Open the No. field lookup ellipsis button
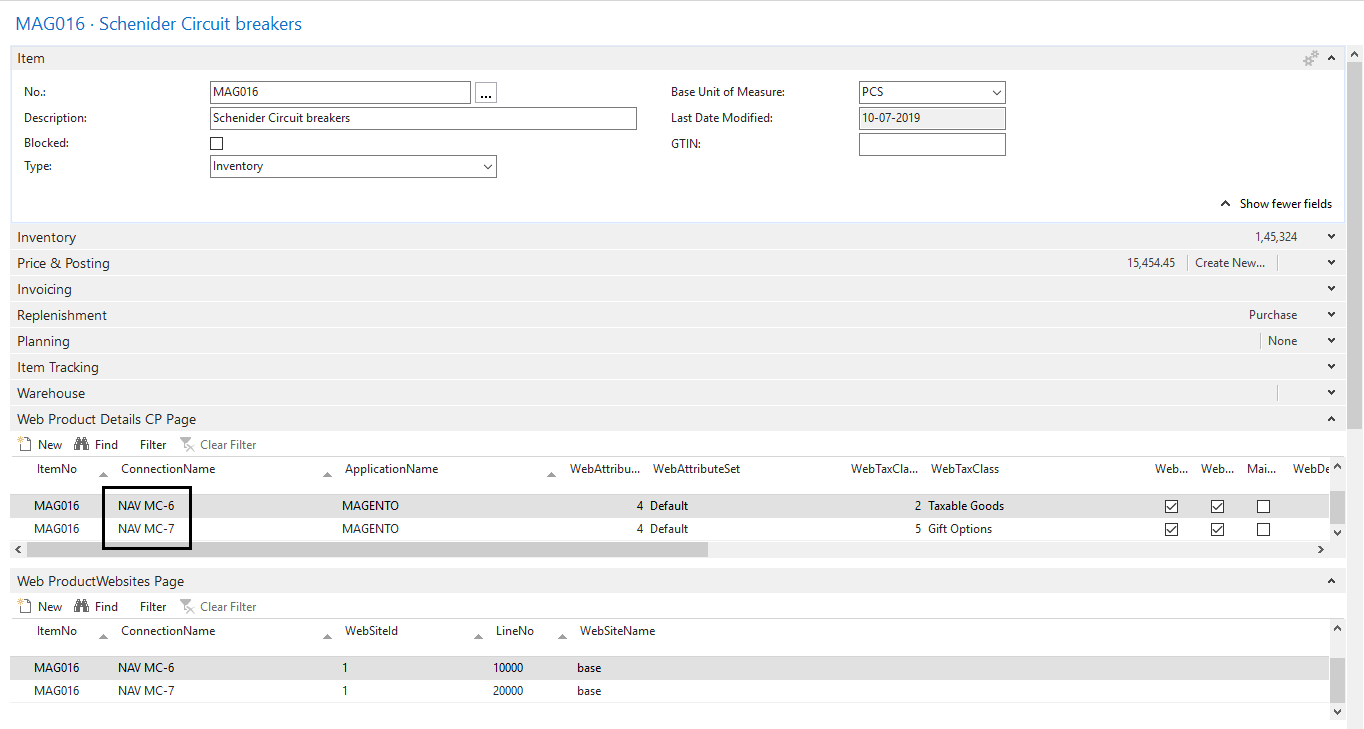The height and width of the screenshot is (729, 1364). [486, 93]
